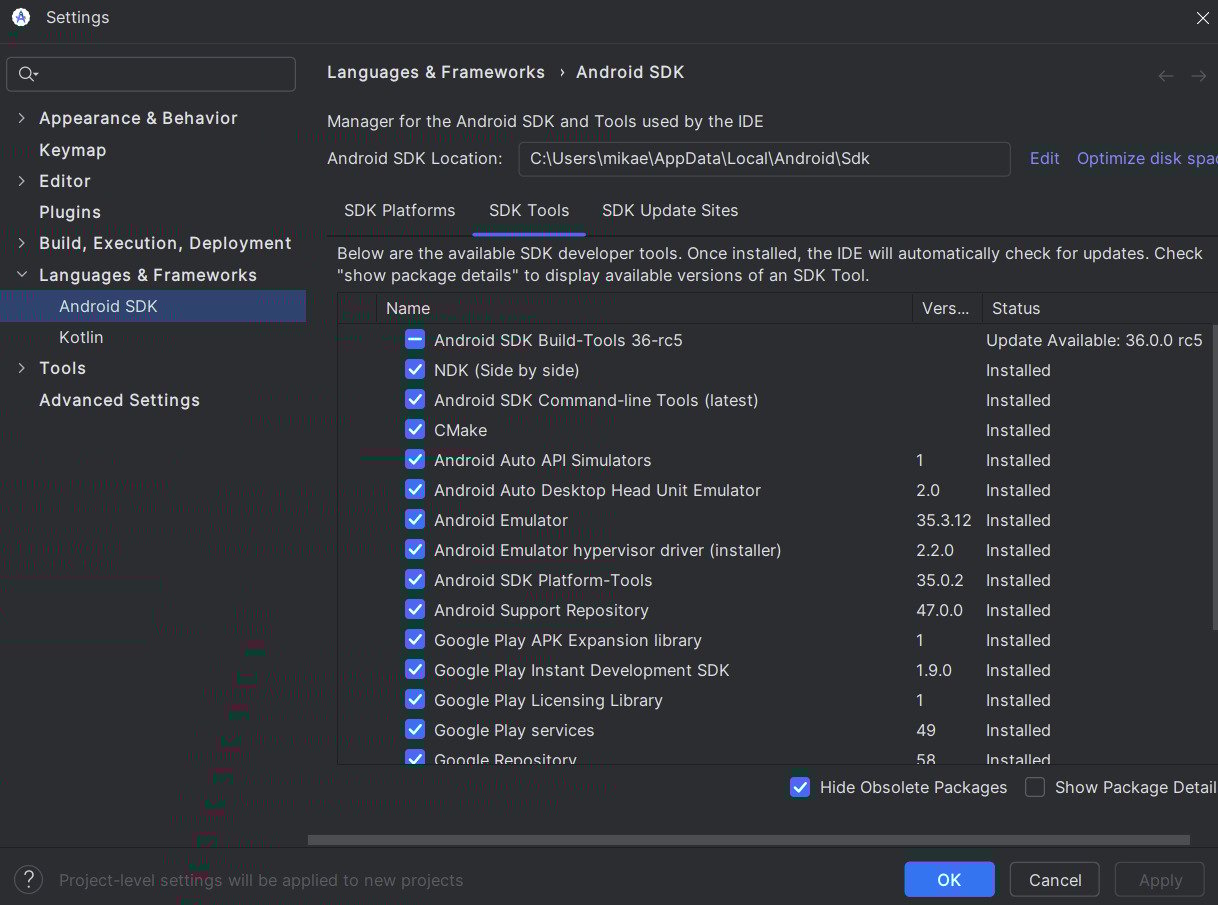Image resolution: width=1218 pixels, height=905 pixels.
Task: Click the search magnifier icon
Action: click(x=27, y=74)
